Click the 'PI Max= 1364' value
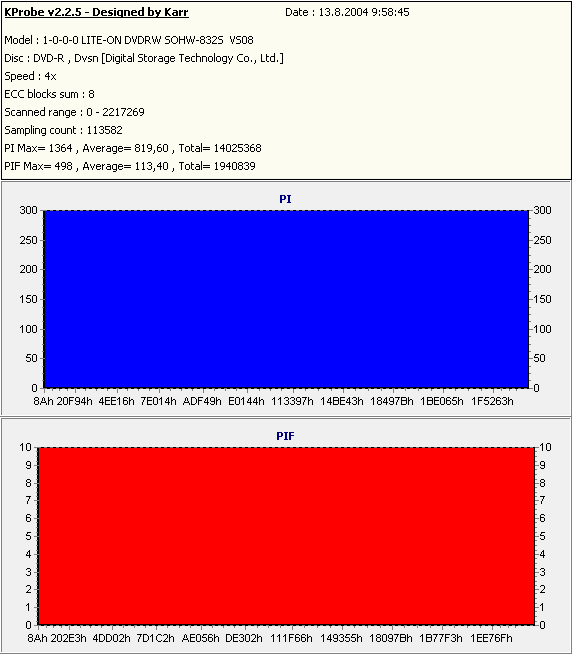 coord(38,148)
